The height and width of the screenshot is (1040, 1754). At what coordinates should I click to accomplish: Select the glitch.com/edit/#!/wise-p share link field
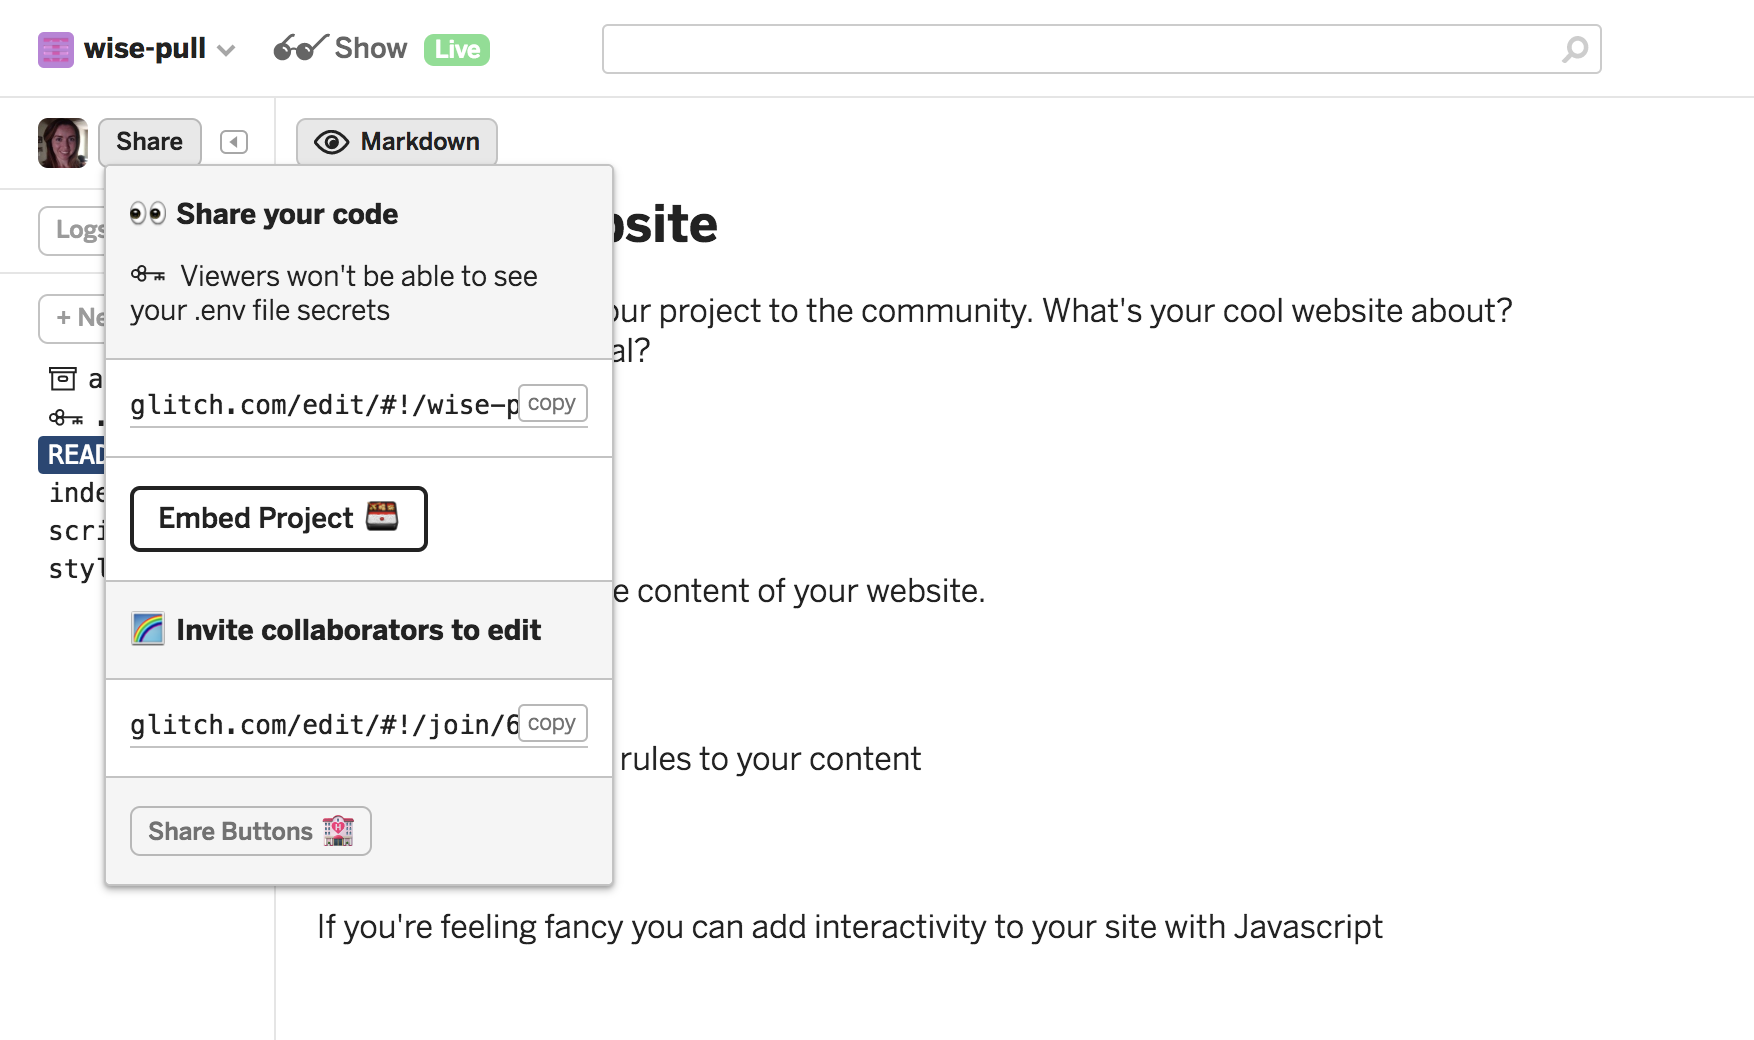(x=324, y=405)
